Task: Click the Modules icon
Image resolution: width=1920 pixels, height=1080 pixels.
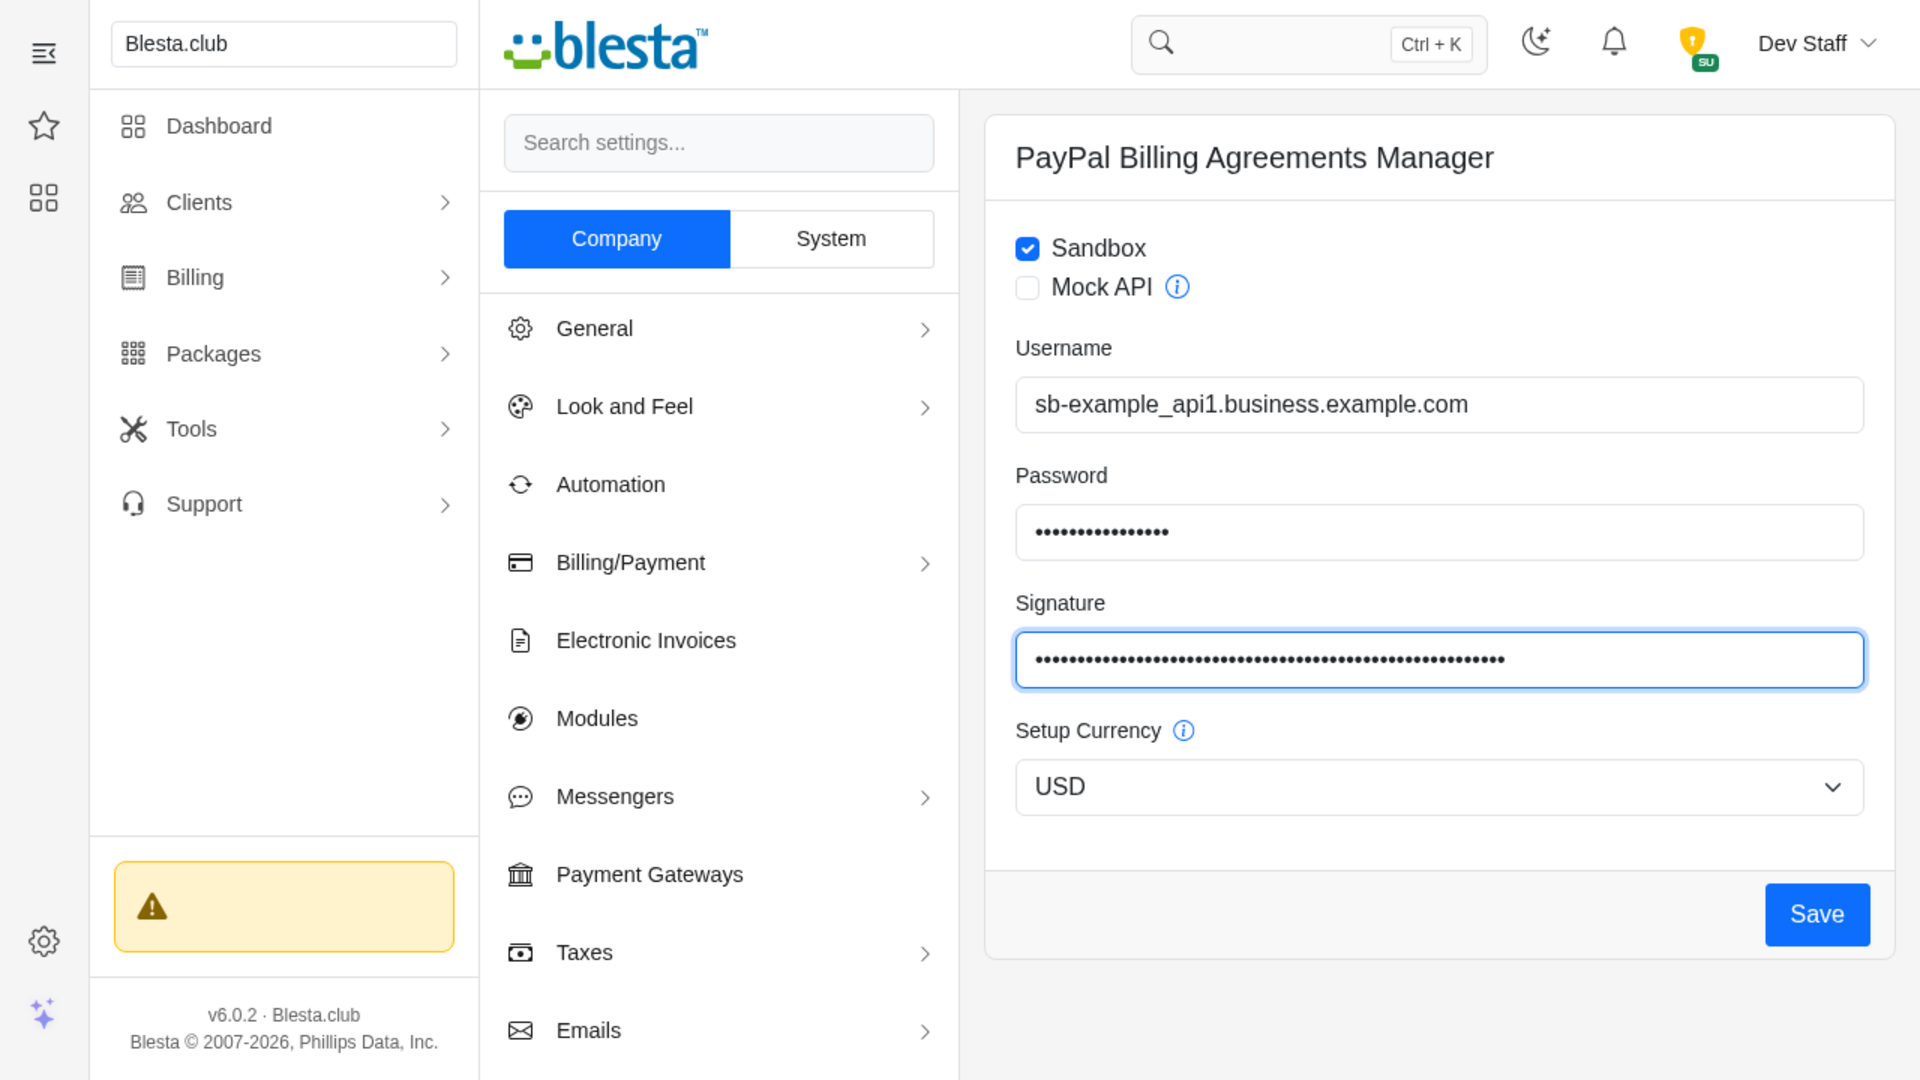Action: [521, 719]
